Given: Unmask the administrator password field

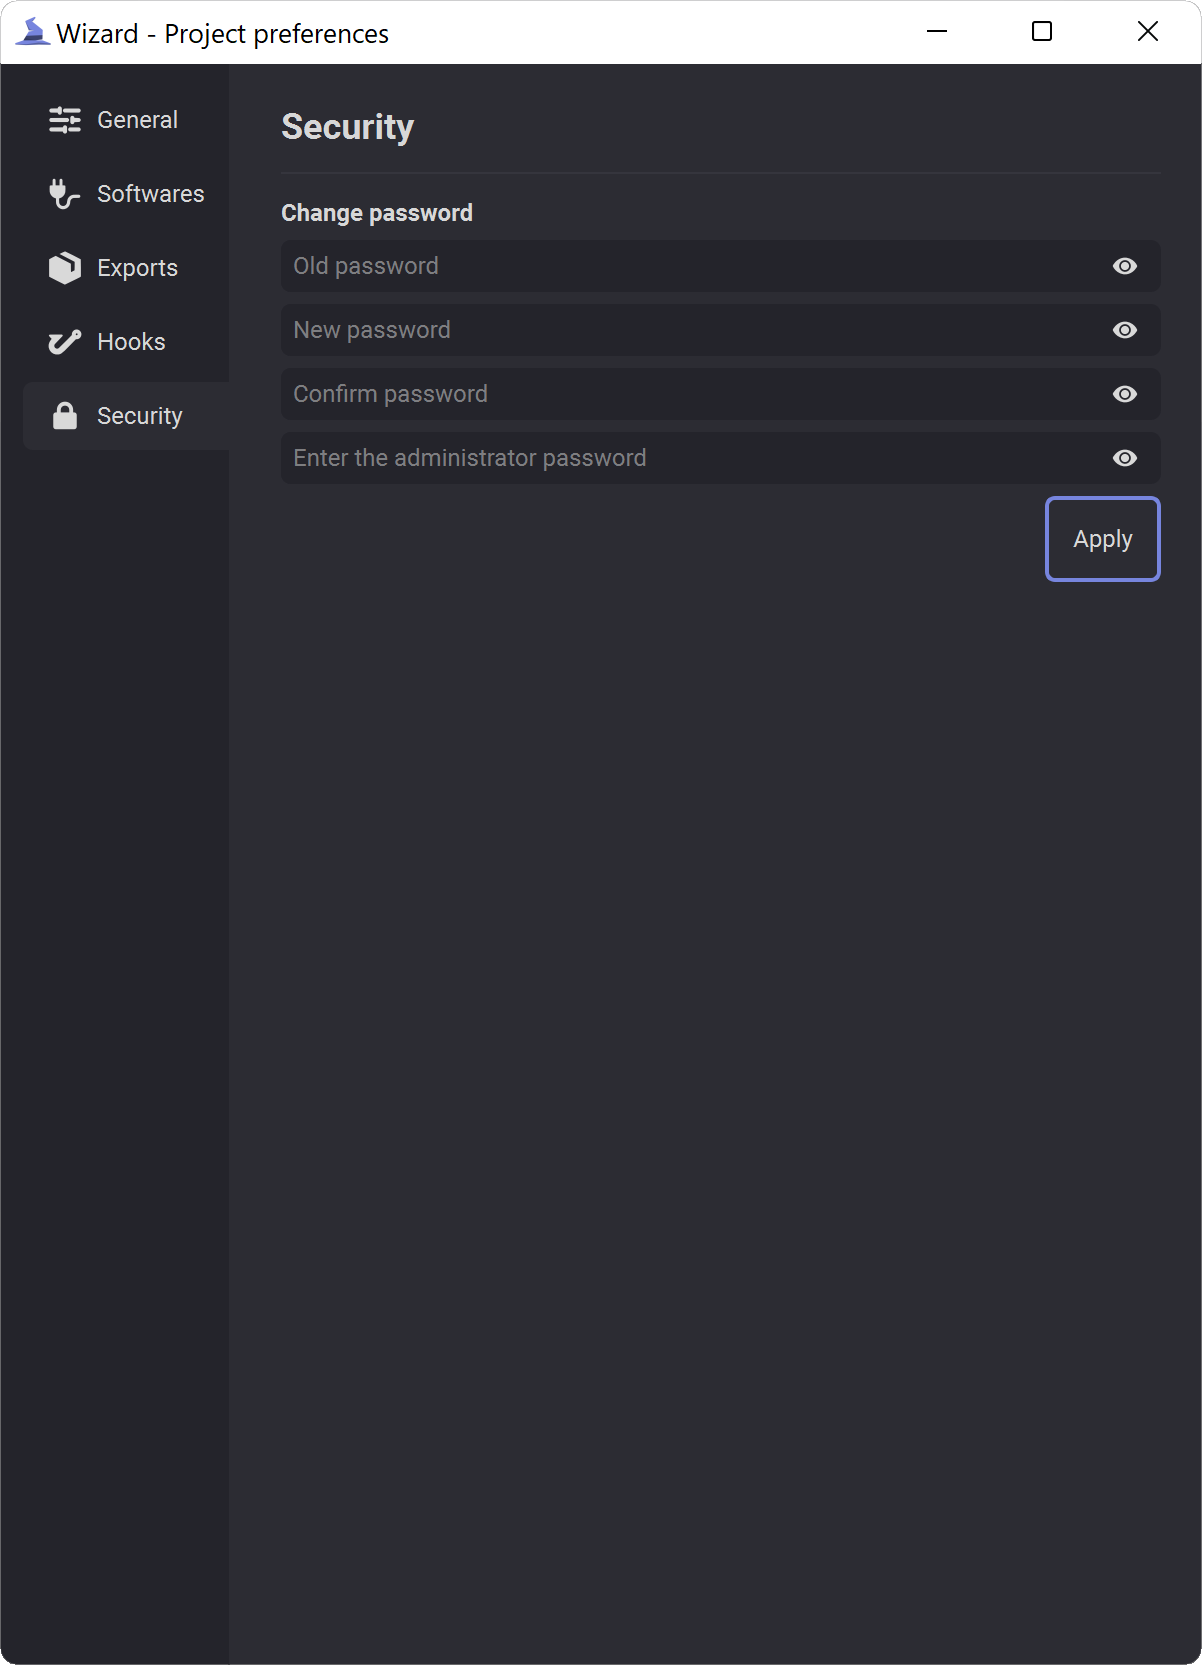Looking at the screenshot, I should 1125,458.
